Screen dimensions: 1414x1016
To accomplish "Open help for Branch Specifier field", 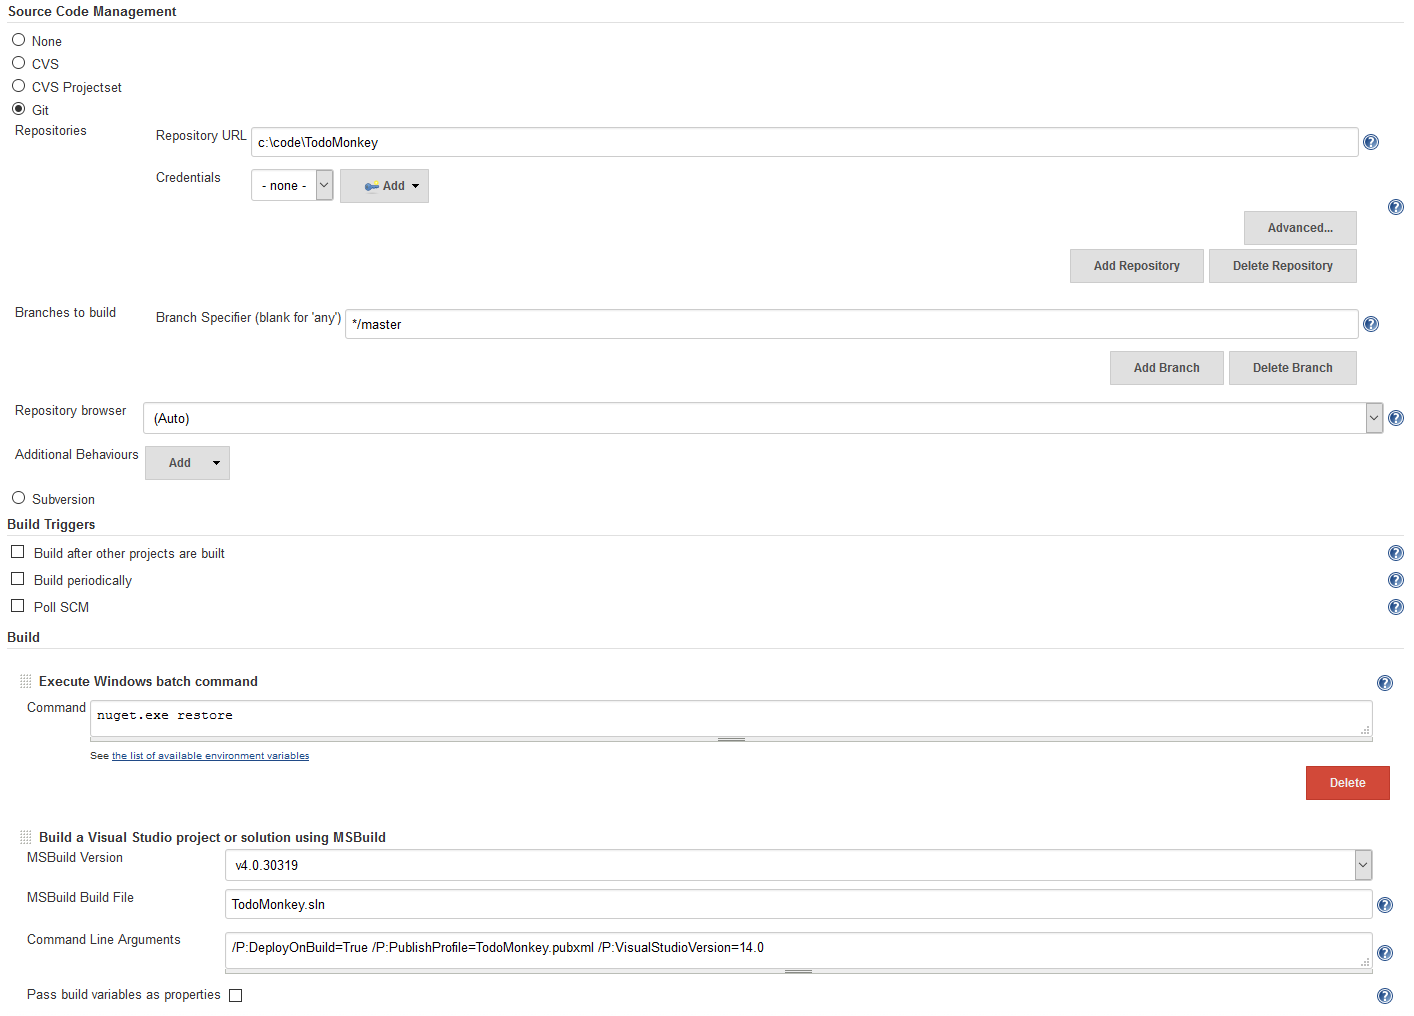I will point(1371,324).
